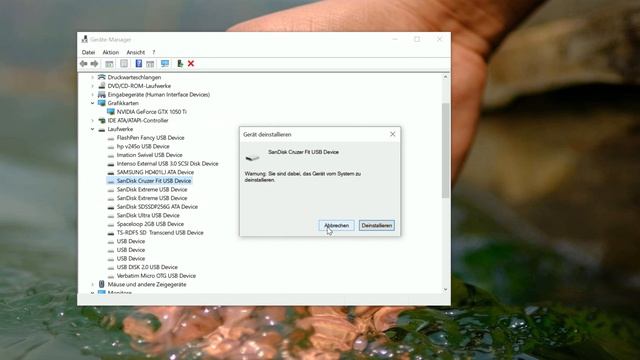Maximize the Geräte-Manager window
The height and width of the screenshot is (360, 640).
417,39
